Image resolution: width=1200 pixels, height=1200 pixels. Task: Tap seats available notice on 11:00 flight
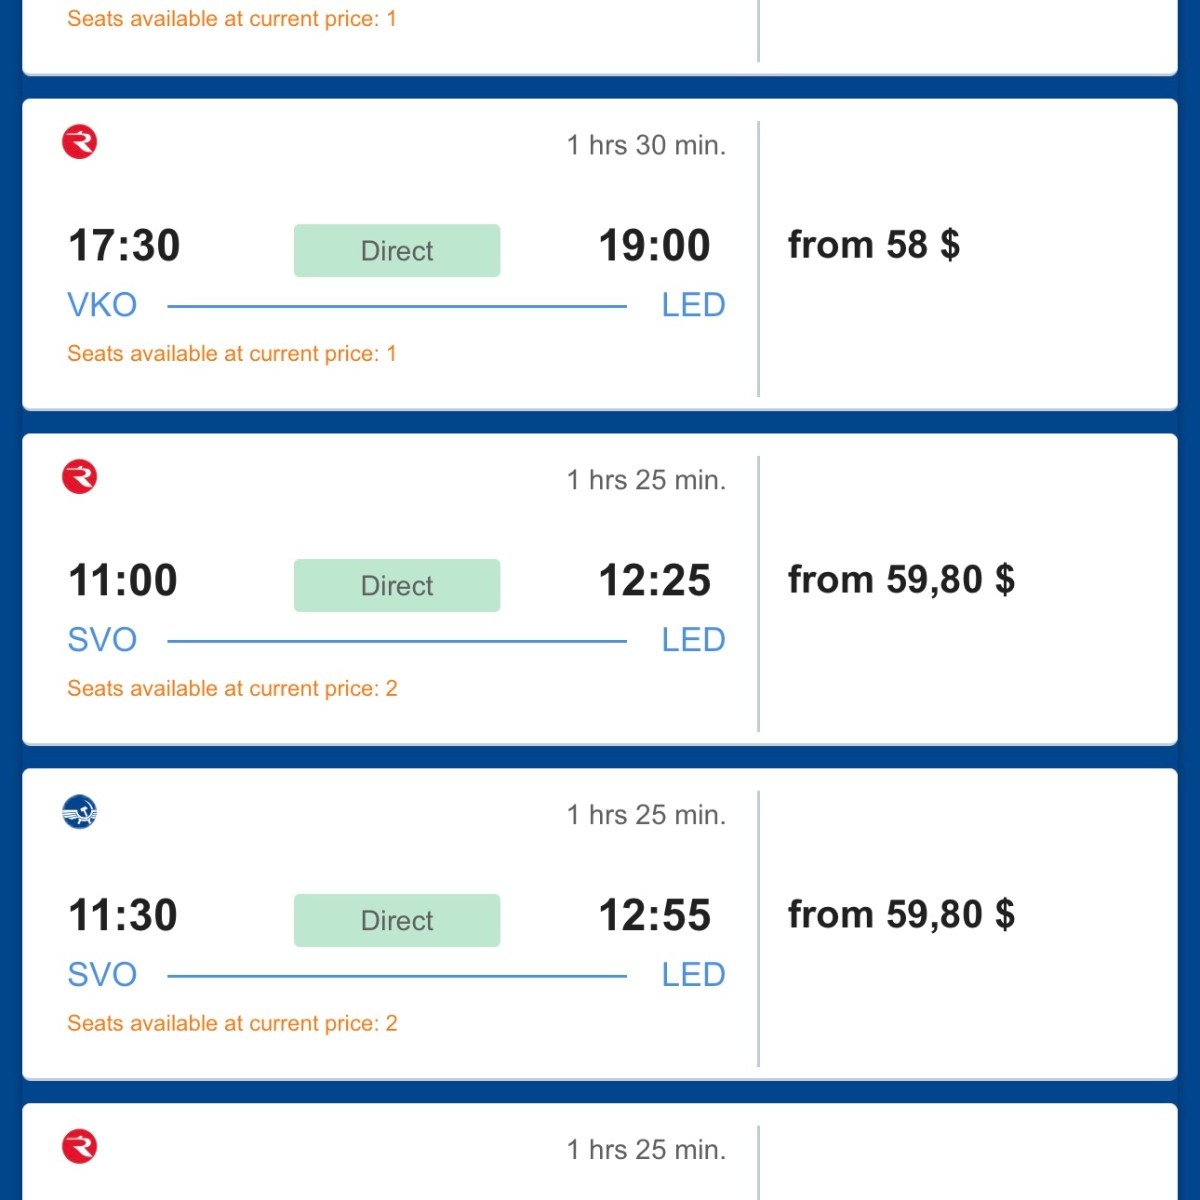tap(232, 689)
